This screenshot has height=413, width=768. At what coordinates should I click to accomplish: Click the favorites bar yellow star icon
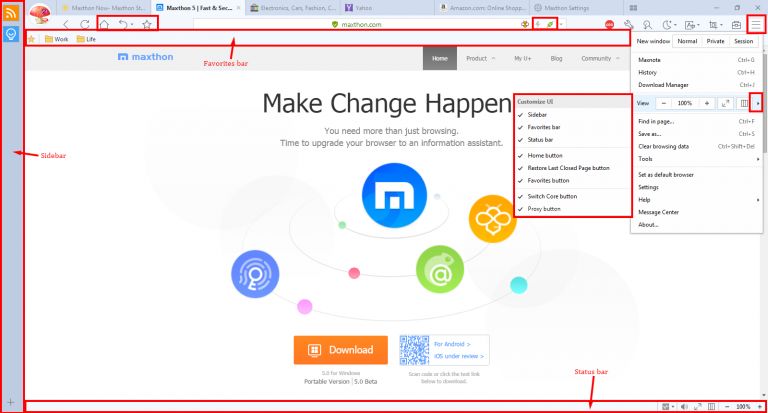click(31, 39)
